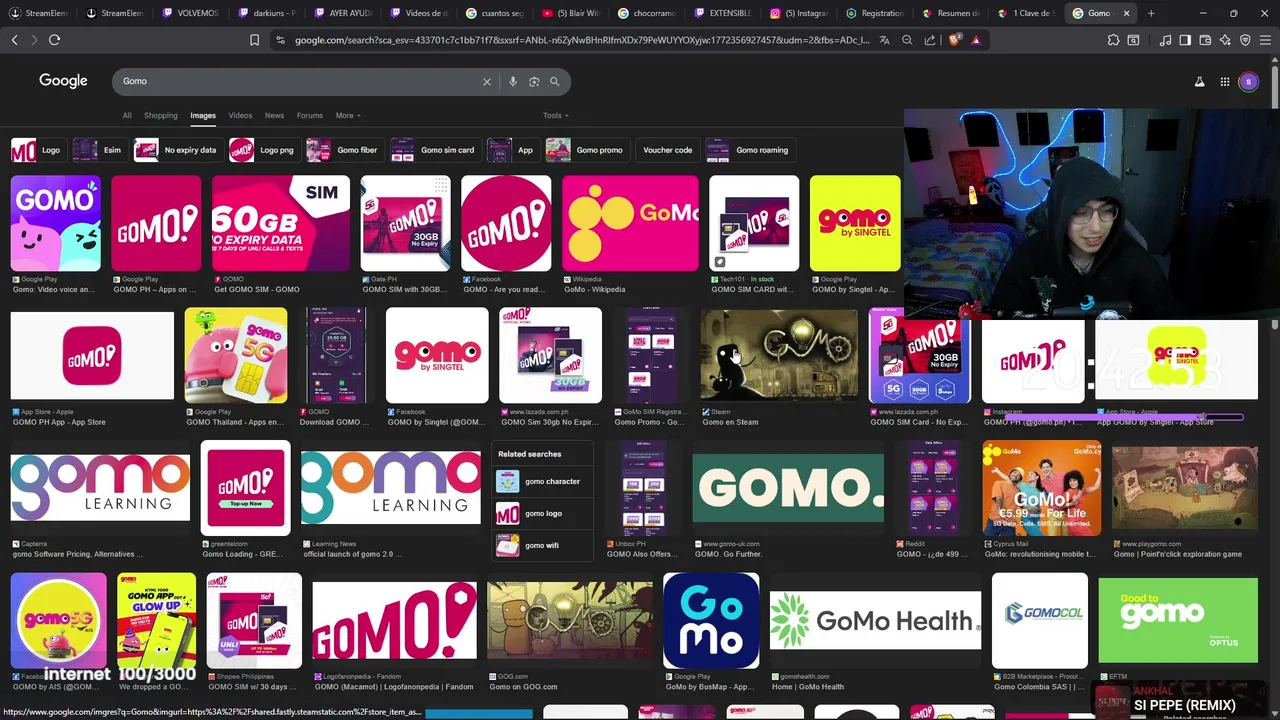
Task: Open the Good to gomo Optus image
Action: [1178, 620]
